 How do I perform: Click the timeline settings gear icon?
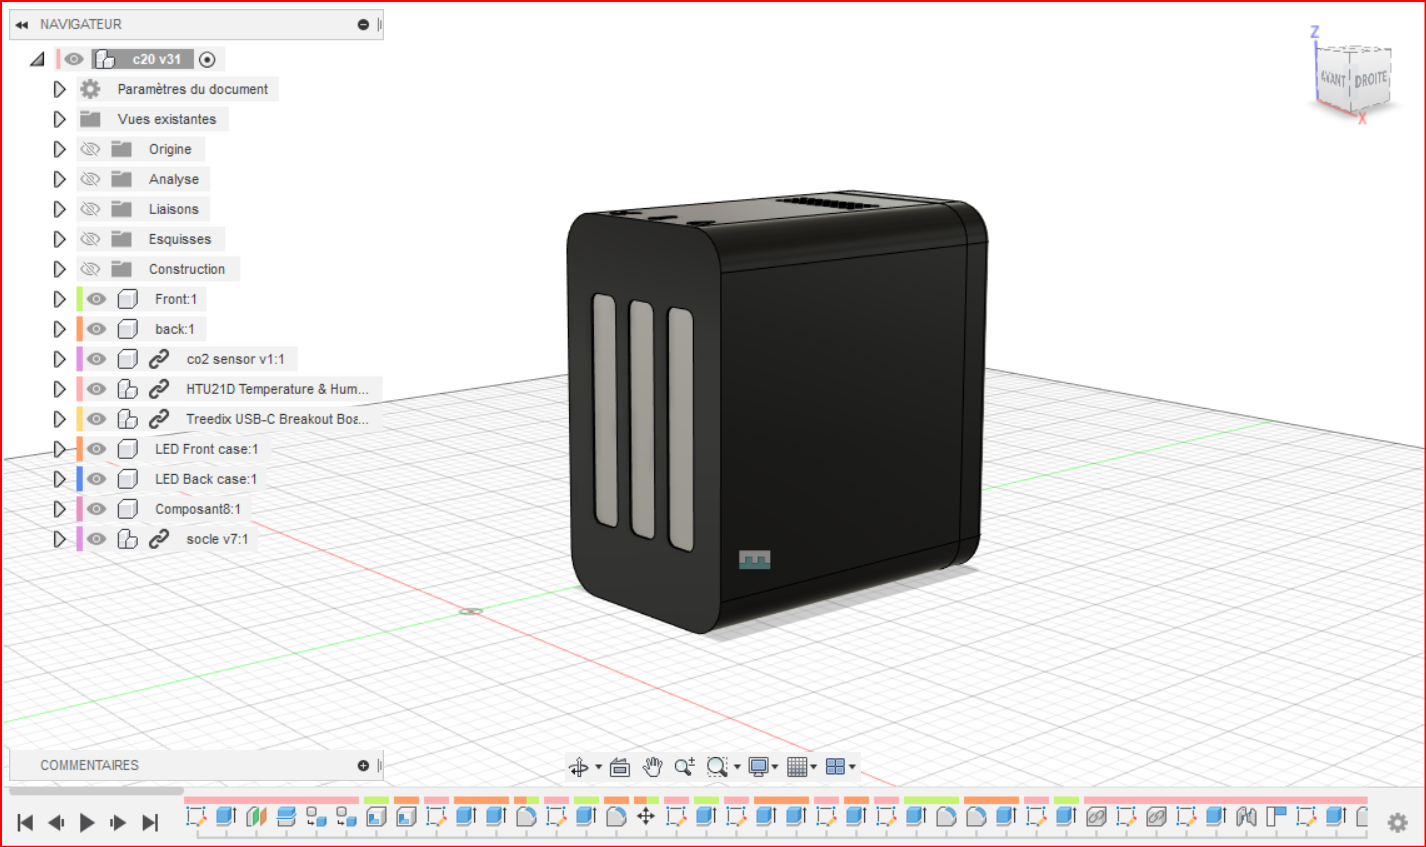click(1397, 822)
